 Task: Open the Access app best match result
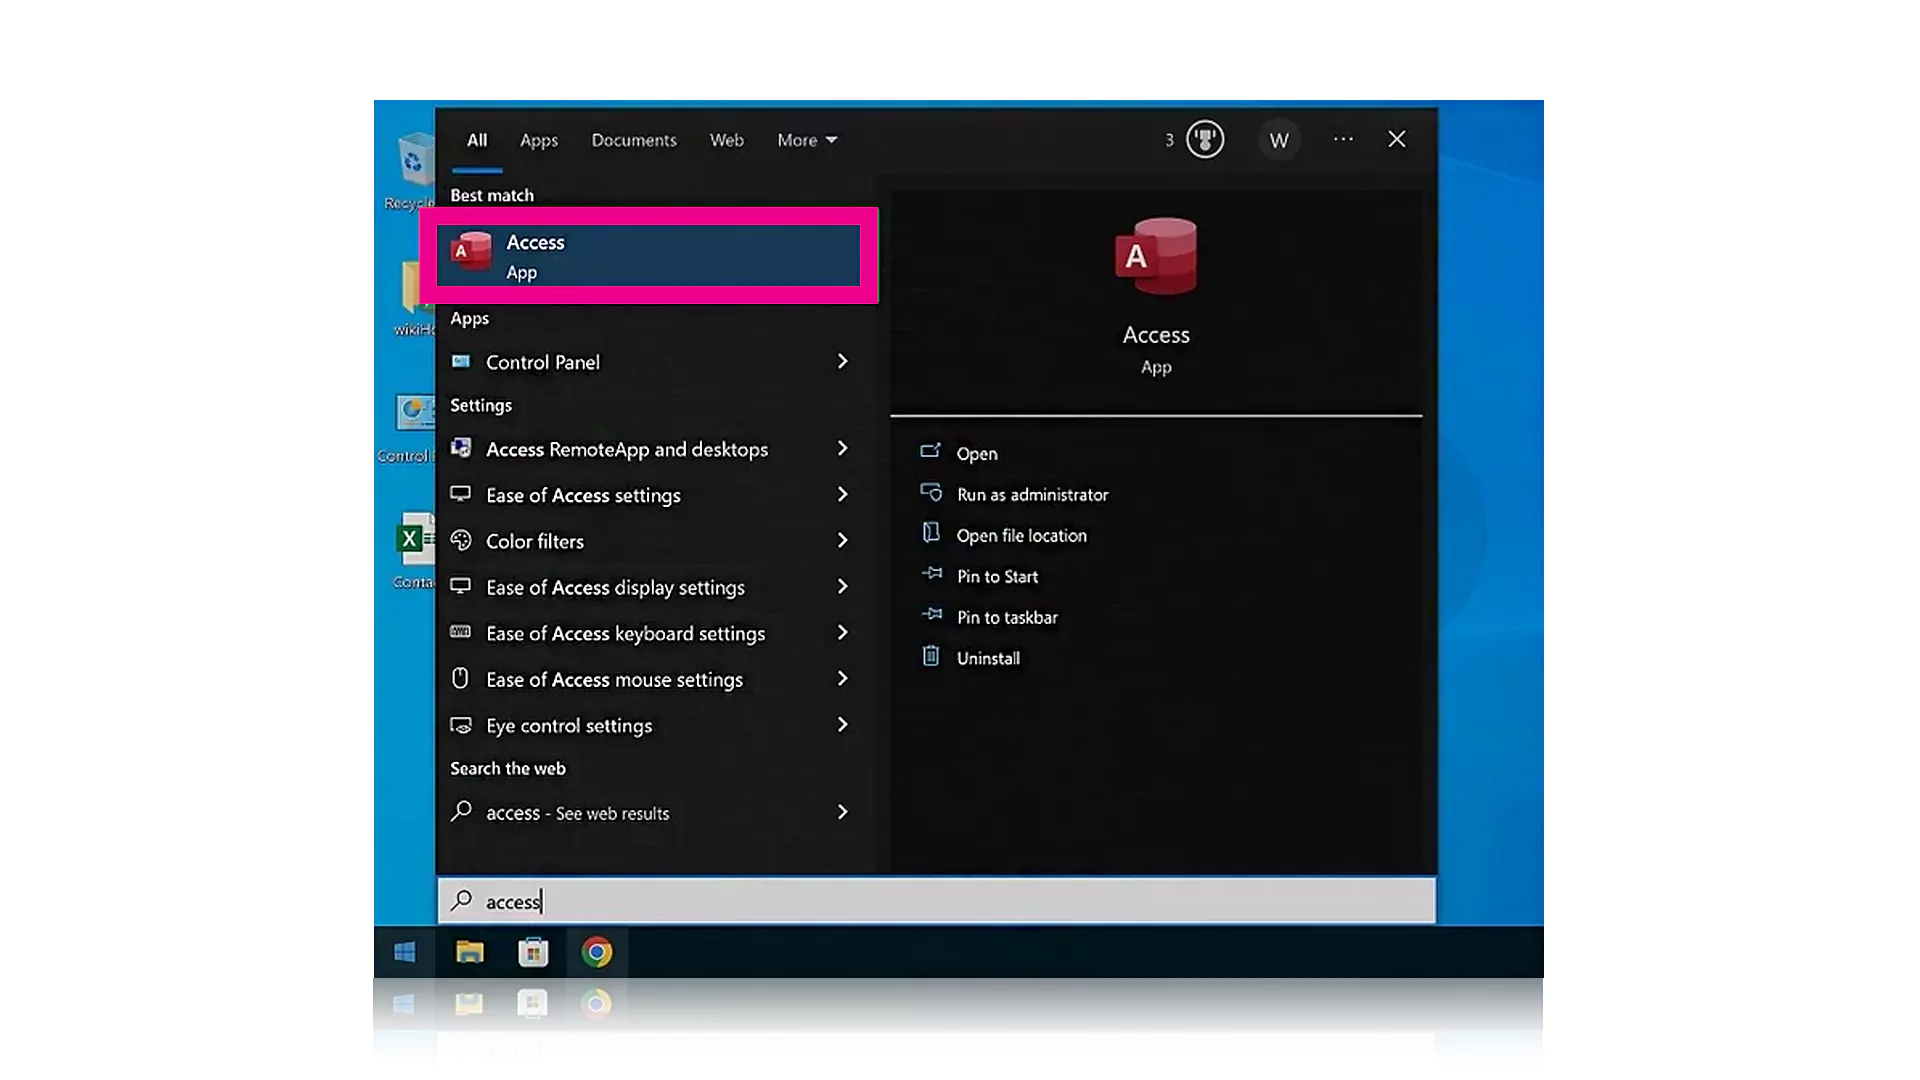click(649, 255)
